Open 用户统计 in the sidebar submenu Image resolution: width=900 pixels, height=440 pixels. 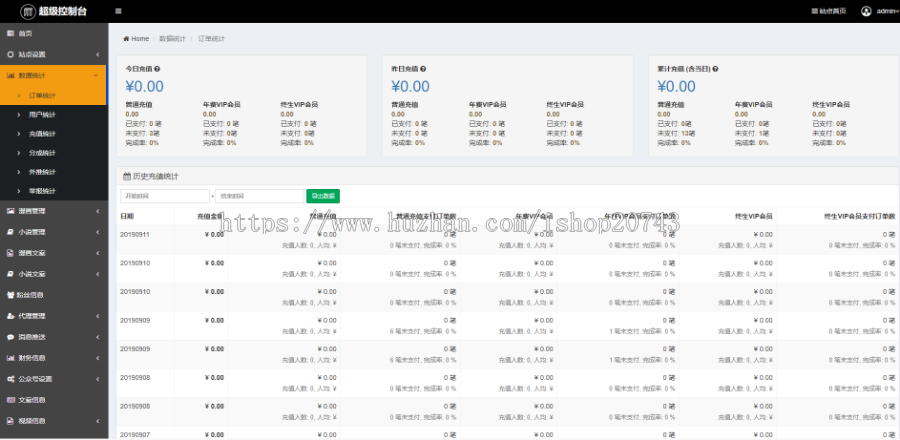pyautogui.click(x=43, y=115)
